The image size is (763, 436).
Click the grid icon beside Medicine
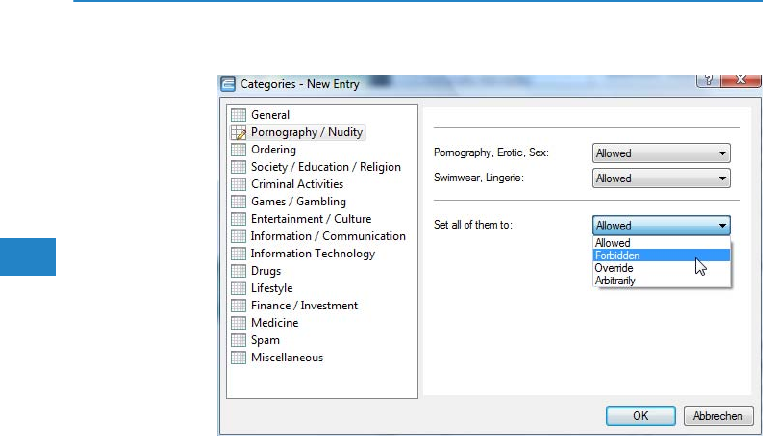pyautogui.click(x=238, y=323)
